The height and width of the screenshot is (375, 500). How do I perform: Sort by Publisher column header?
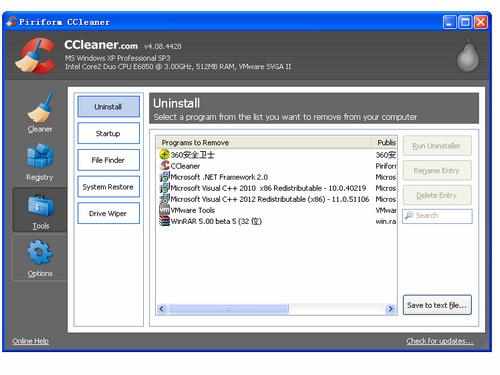[385, 143]
